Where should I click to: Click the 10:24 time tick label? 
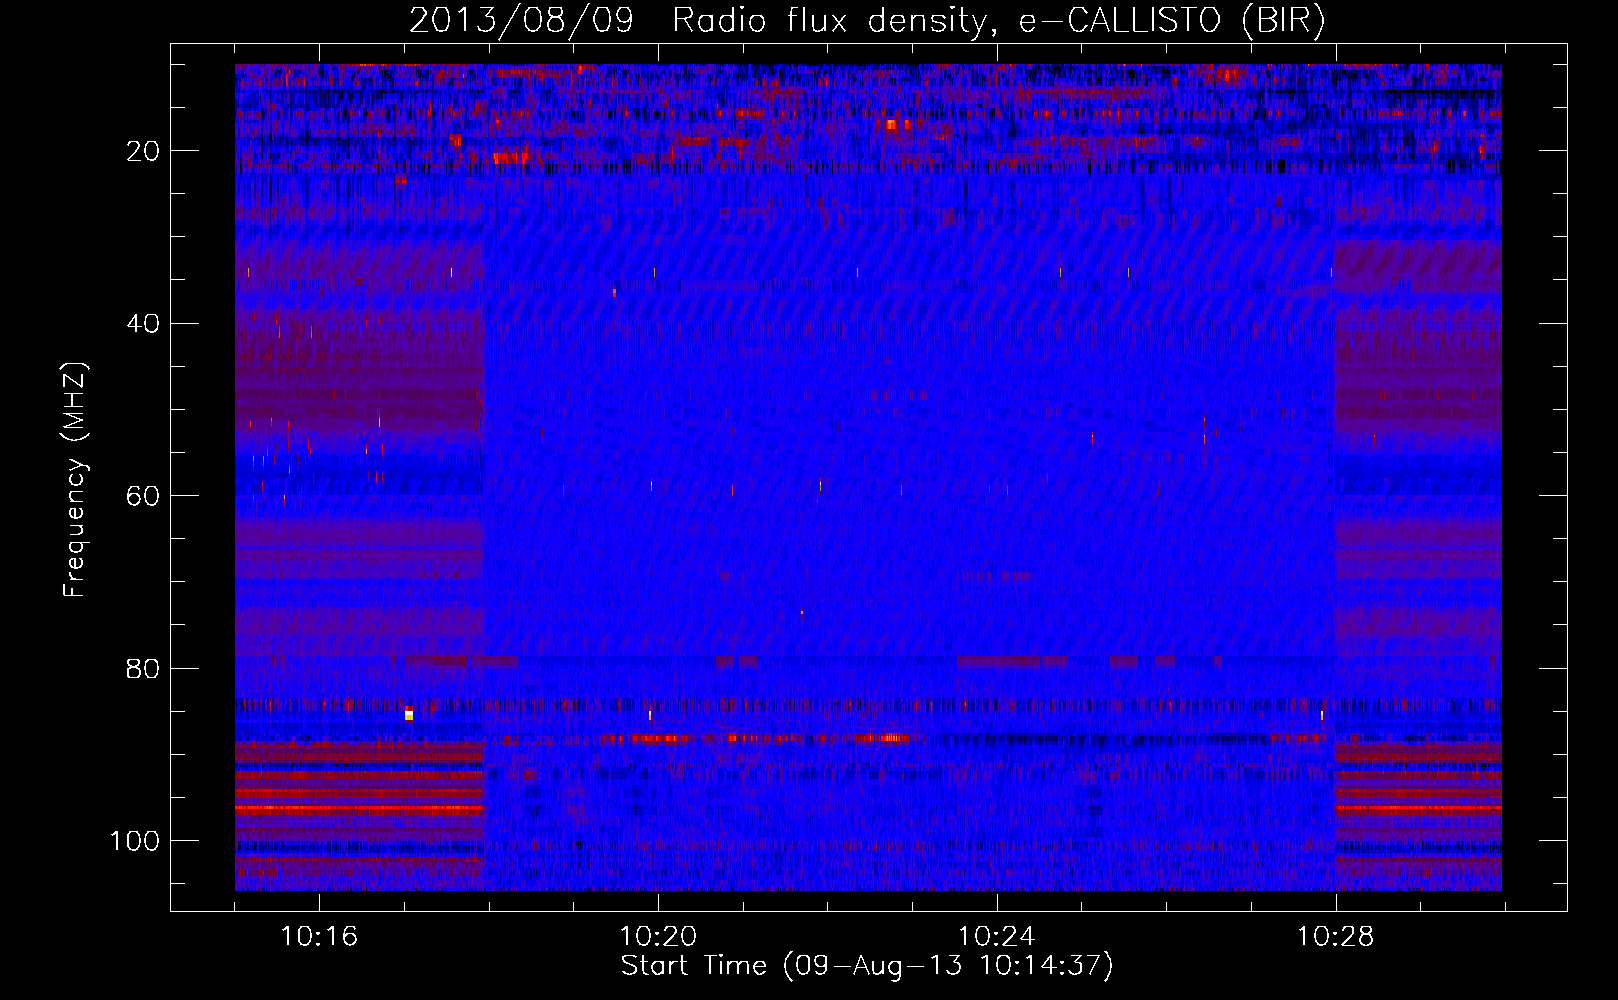pyautogui.click(x=997, y=937)
